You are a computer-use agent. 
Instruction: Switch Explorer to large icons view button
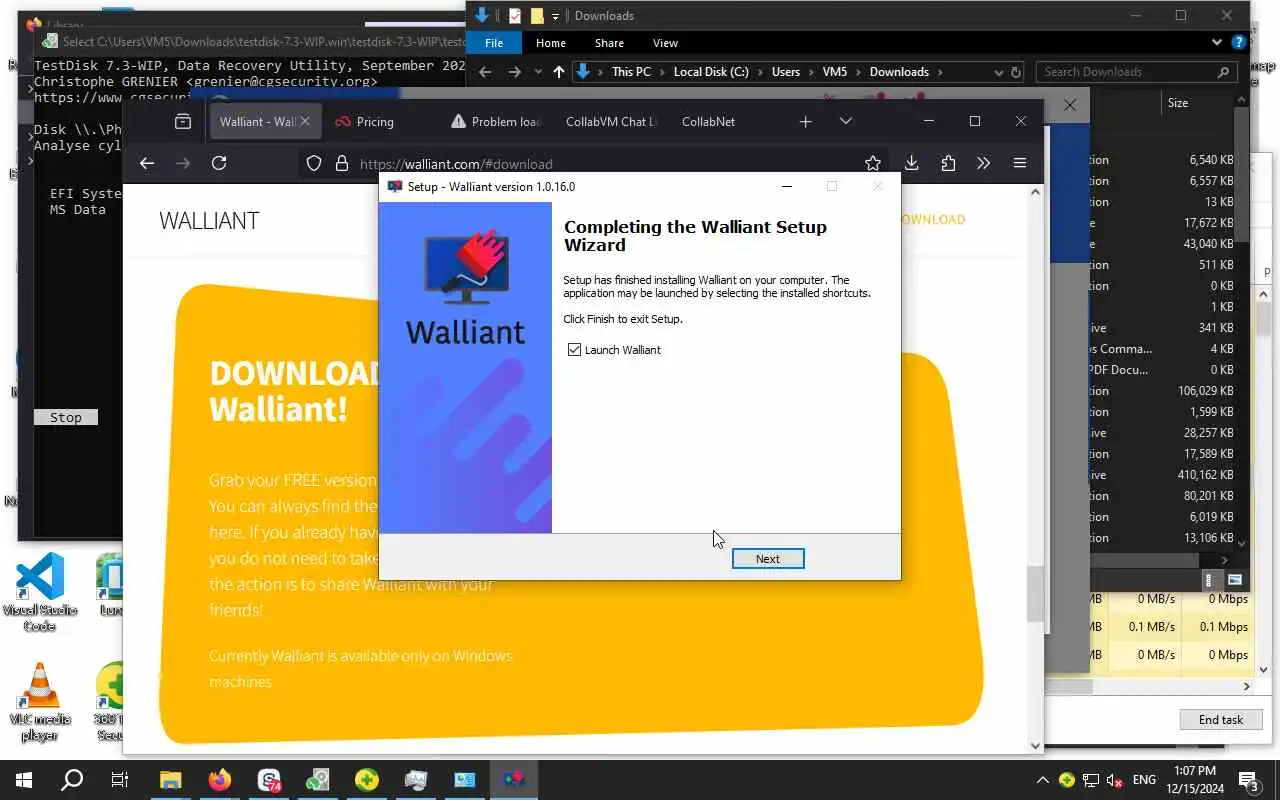[1235, 580]
